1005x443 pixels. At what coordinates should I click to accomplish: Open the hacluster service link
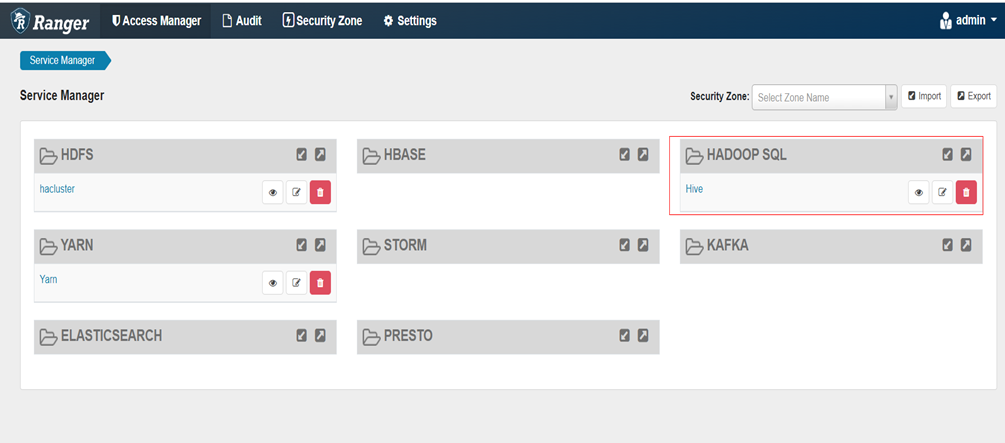point(58,189)
